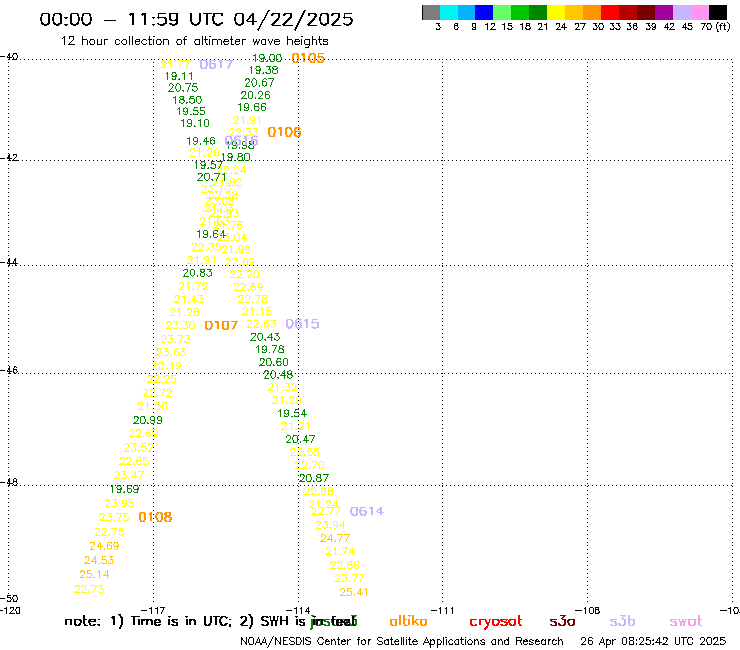
Task: Select the lavender 0614 time marker
Action: tap(367, 511)
